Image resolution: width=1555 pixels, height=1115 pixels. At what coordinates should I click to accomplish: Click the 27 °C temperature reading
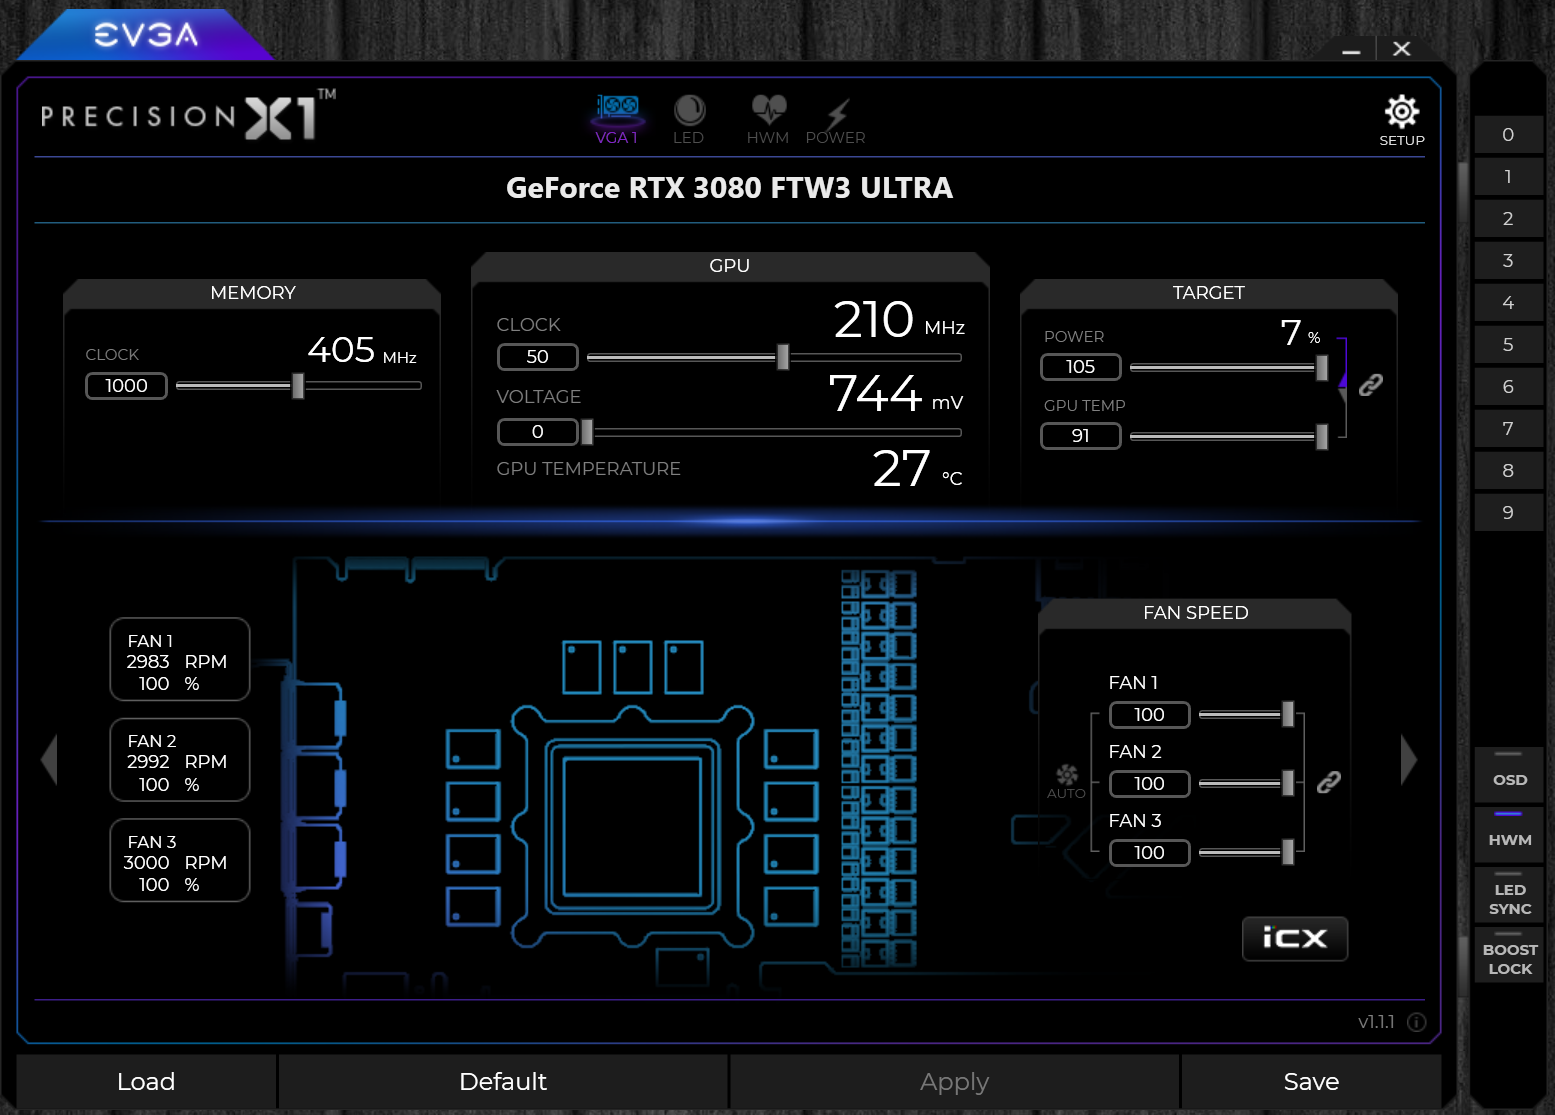917,469
